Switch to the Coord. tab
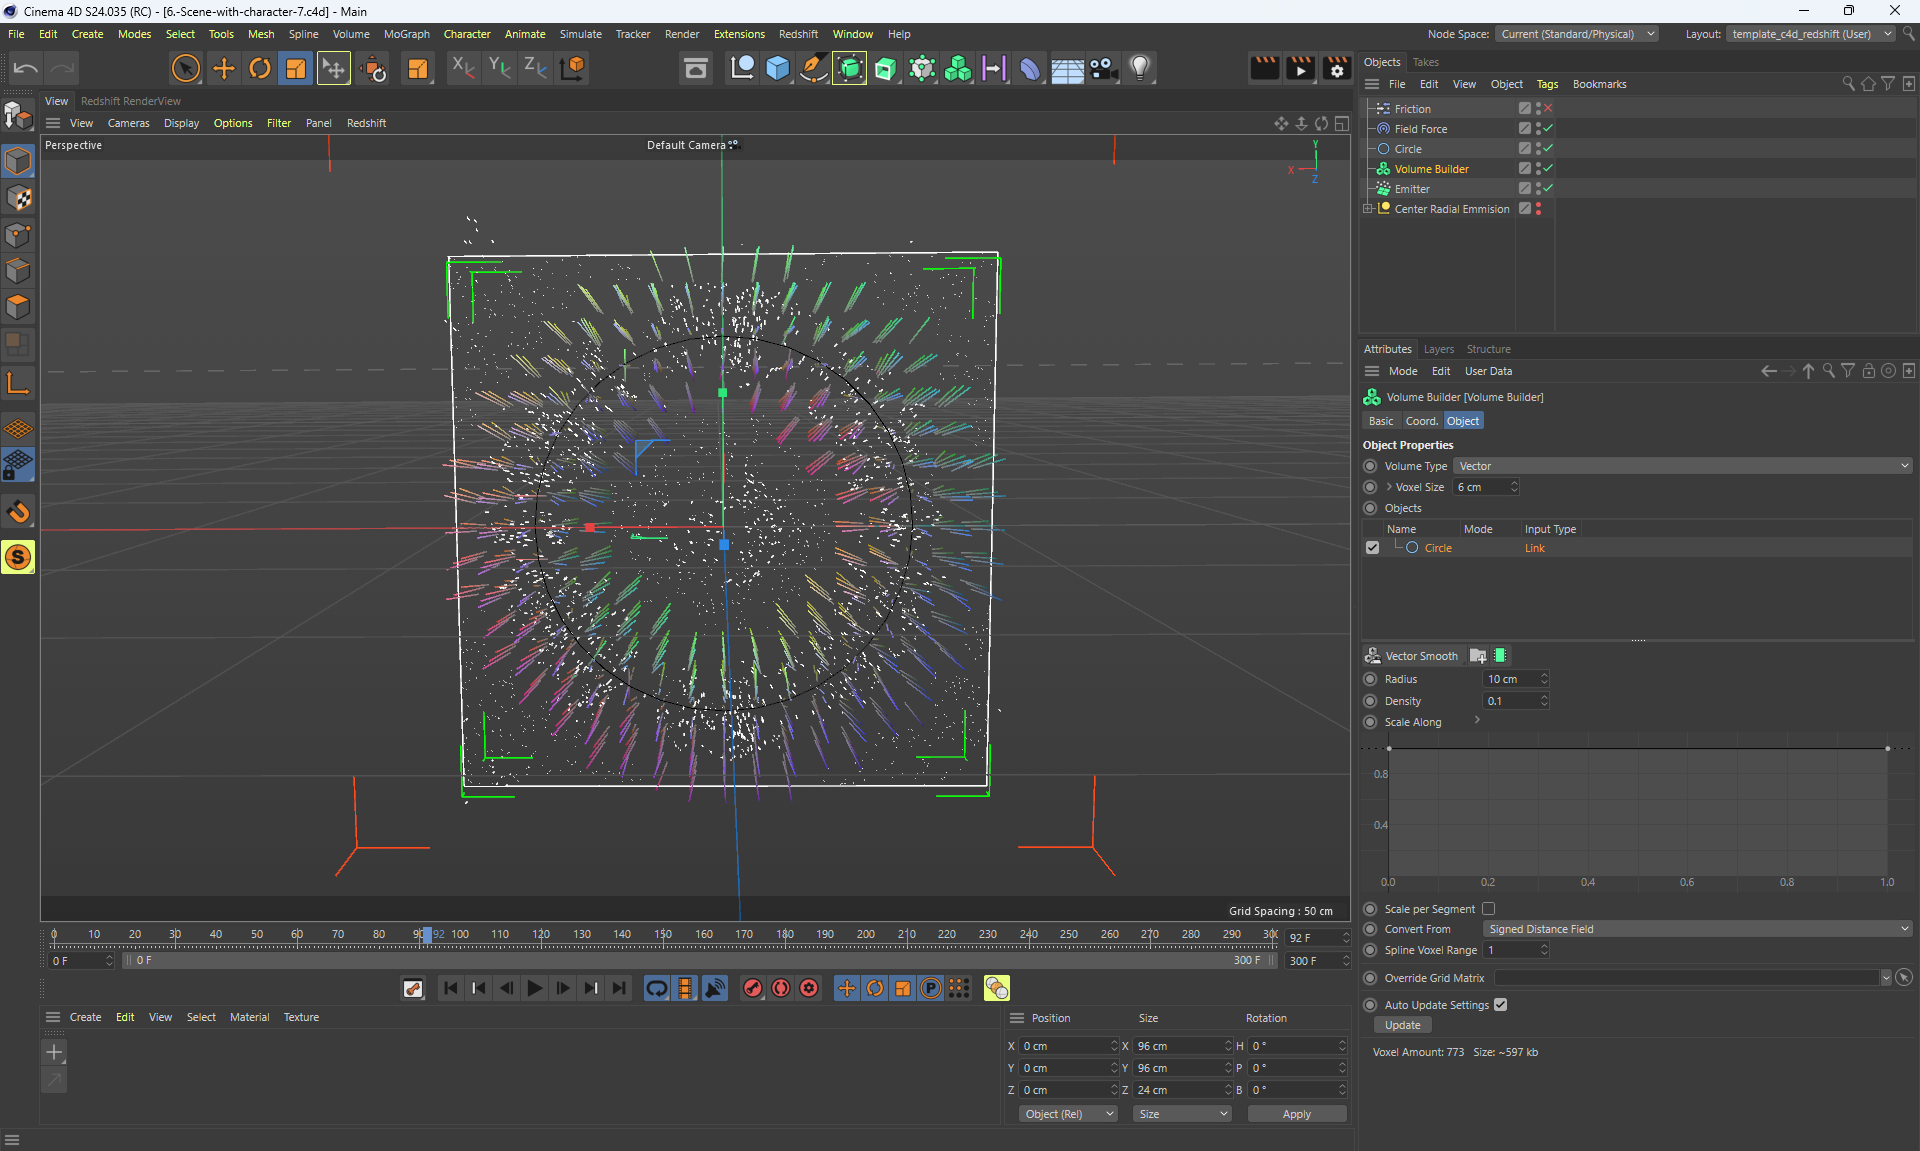Viewport: 1920px width, 1151px height. (x=1421, y=421)
